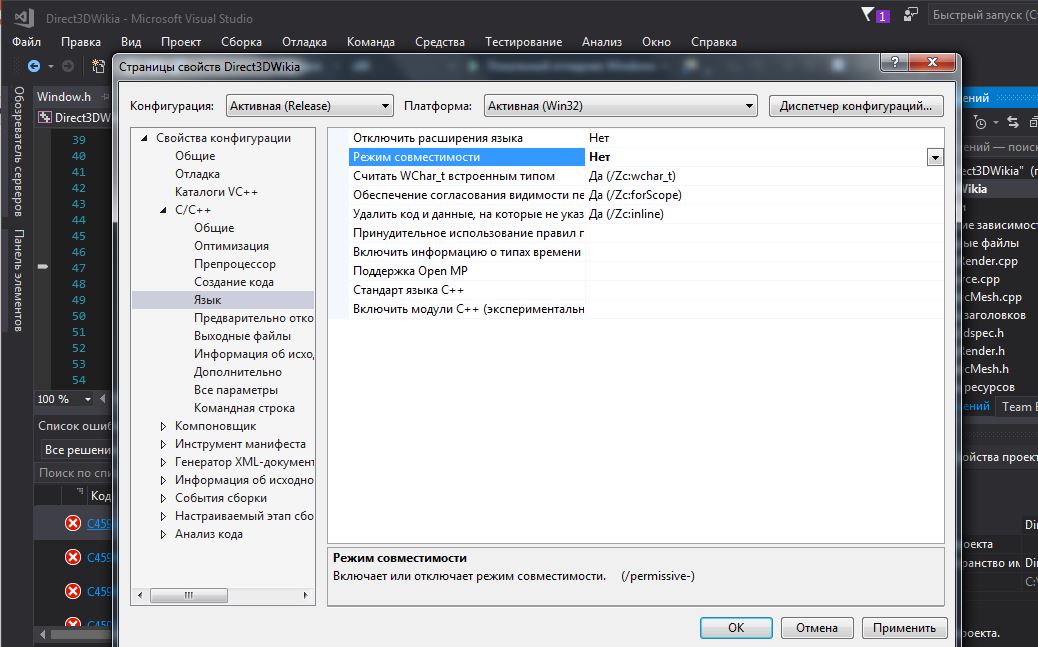Open the Режим совместимости value dropdown arrow
1038x647 pixels.
click(935, 158)
